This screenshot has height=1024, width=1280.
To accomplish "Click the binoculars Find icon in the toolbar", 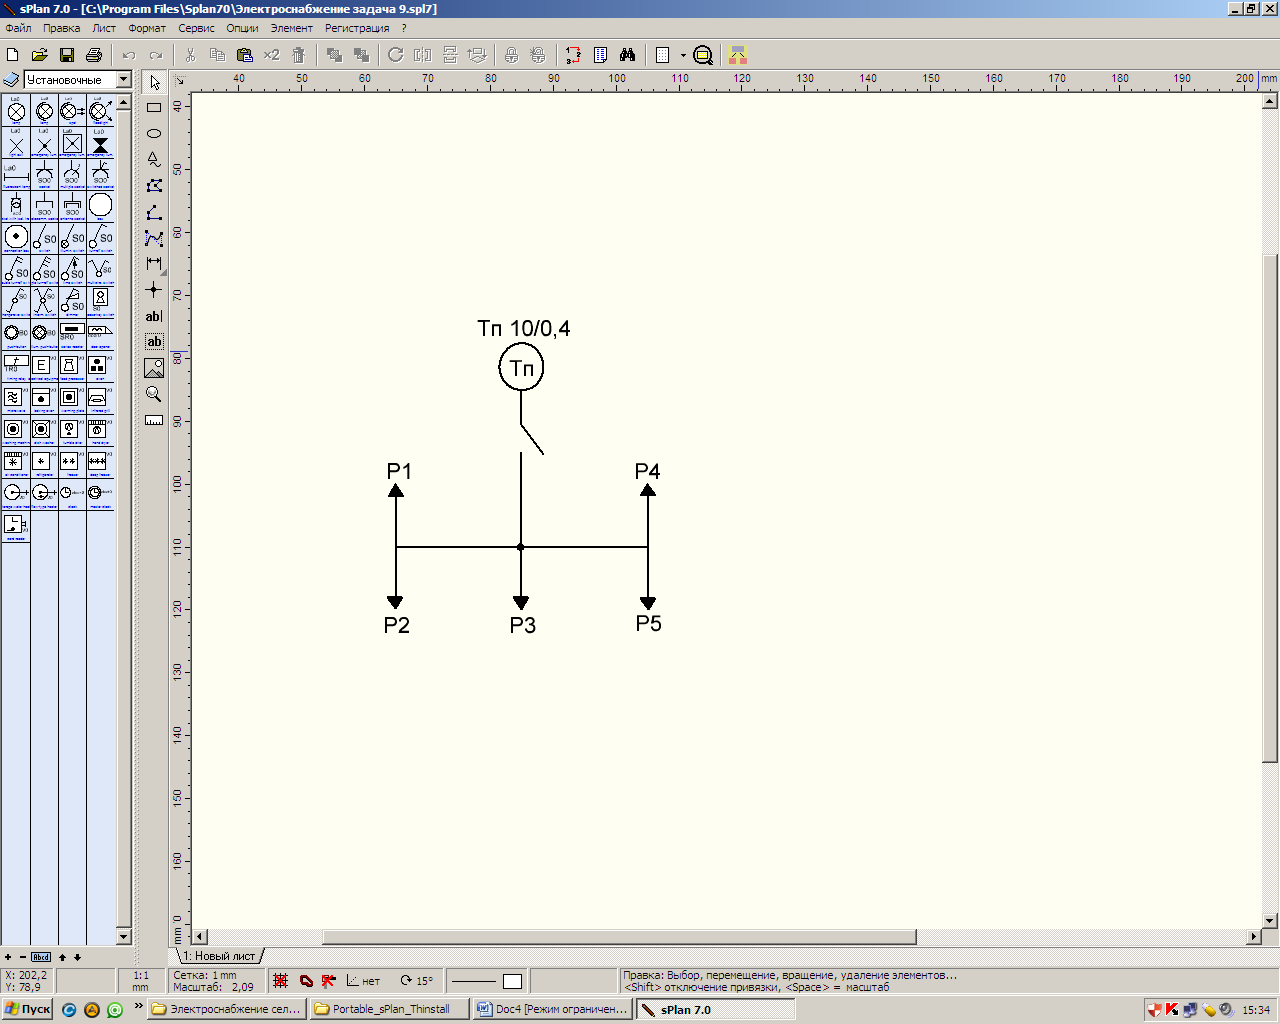I will click(x=628, y=55).
